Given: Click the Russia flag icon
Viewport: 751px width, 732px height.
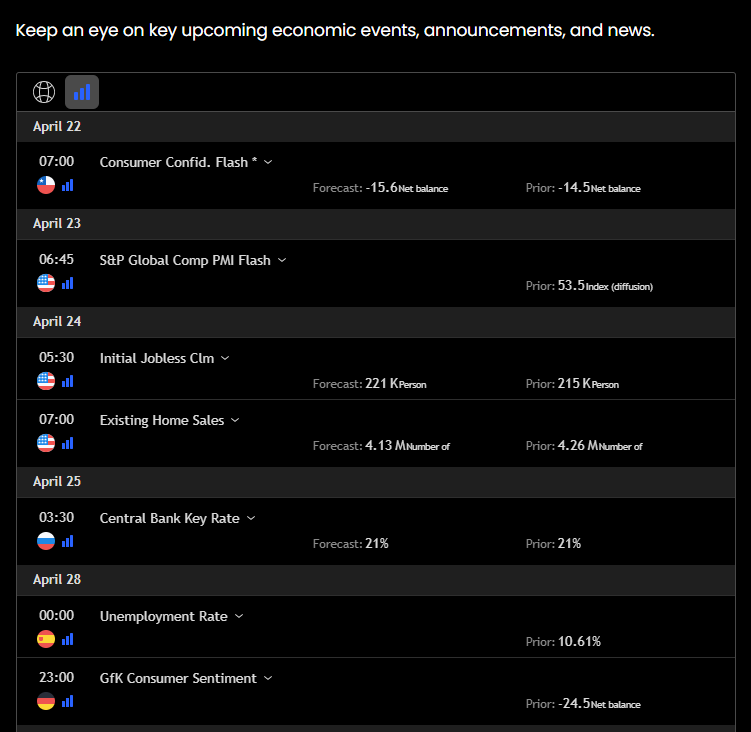Looking at the screenshot, I should tap(46, 541).
